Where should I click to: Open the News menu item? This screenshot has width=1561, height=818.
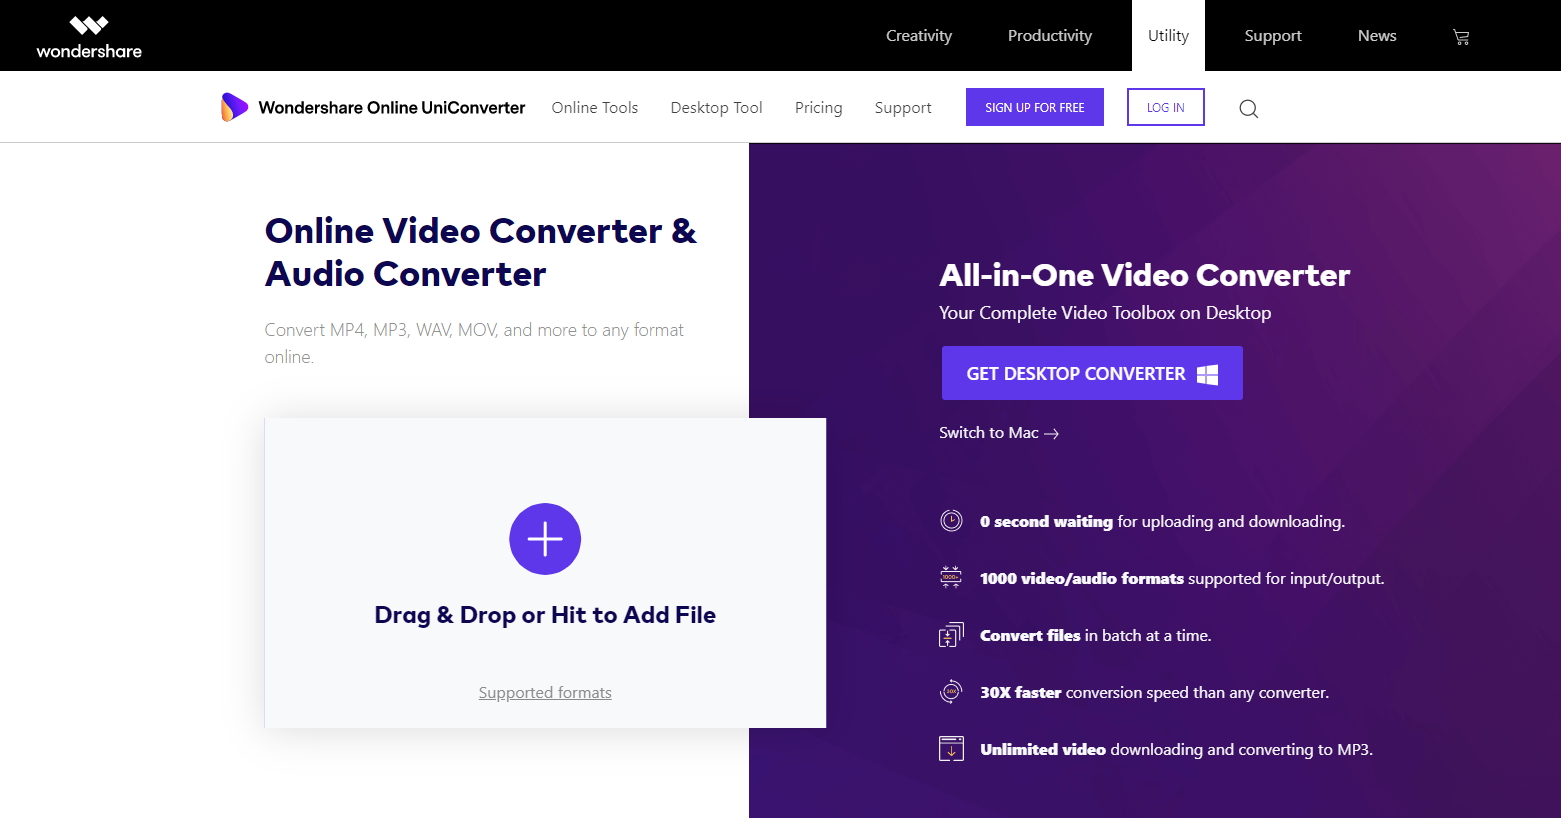(1377, 36)
